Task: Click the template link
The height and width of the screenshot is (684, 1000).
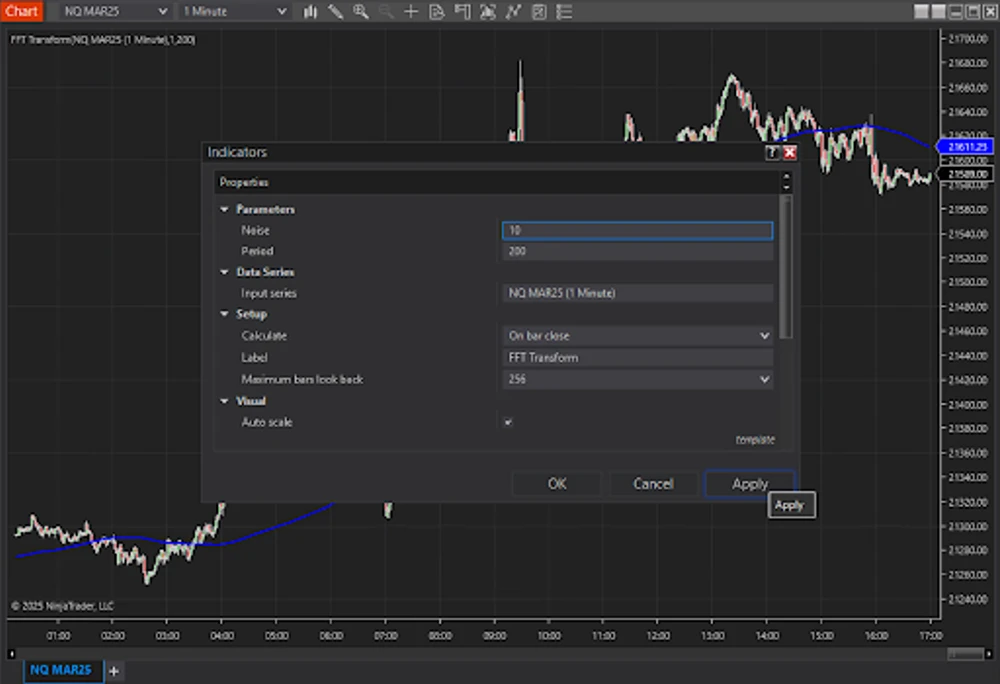Action: [x=755, y=440]
